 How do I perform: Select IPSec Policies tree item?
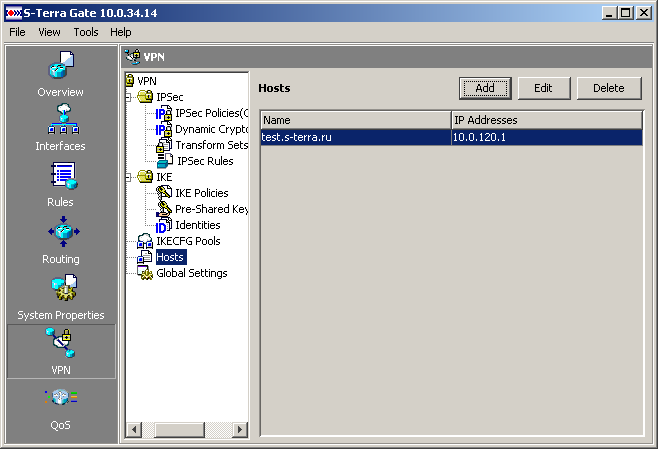pos(212,113)
